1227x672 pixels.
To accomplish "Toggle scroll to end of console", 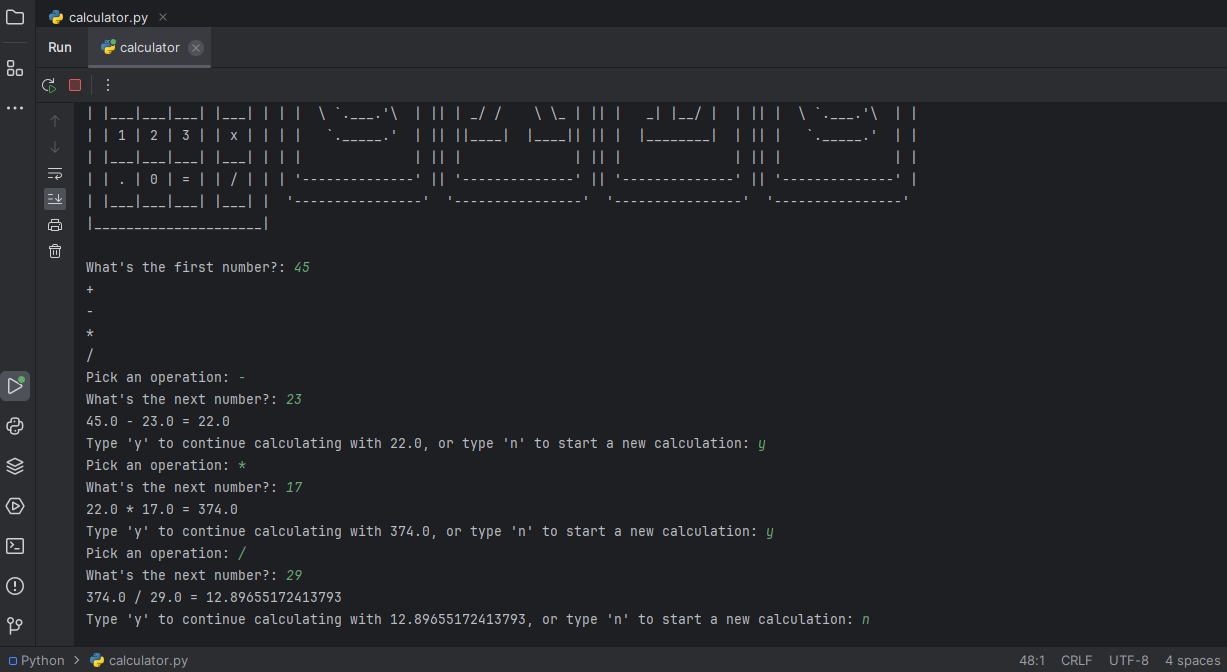I will (55, 199).
